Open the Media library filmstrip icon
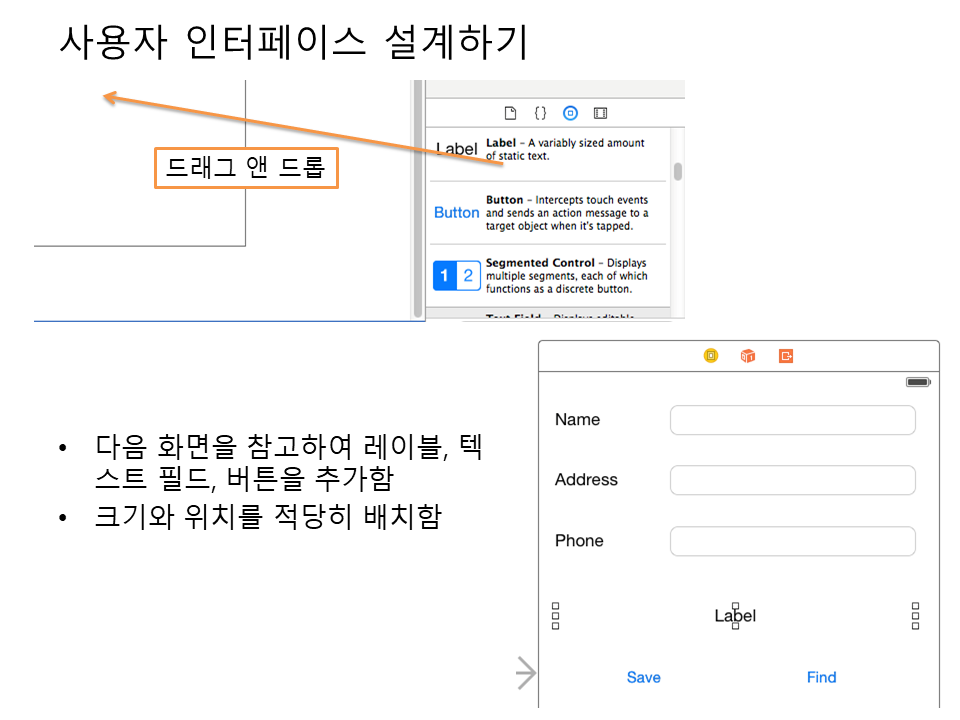 [x=600, y=113]
